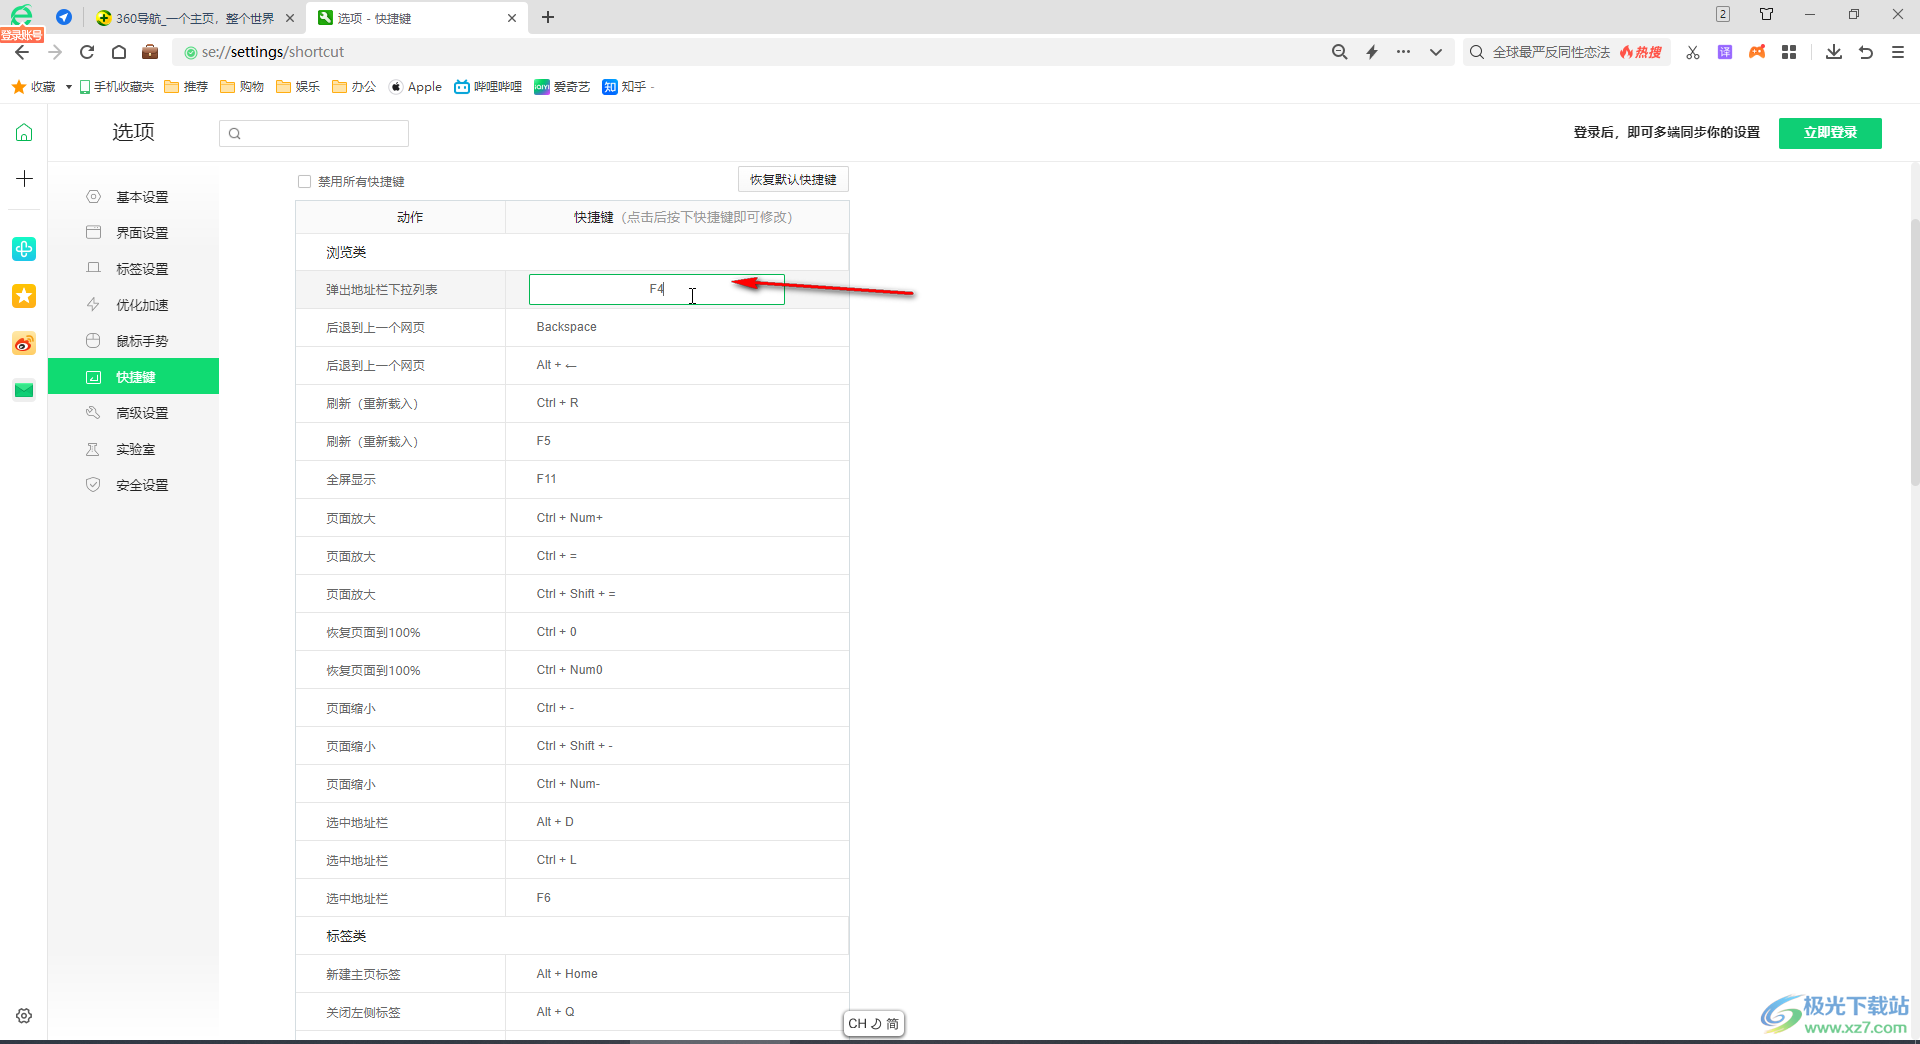Reload the page with the refresh icon
This screenshot has width=1920, height=1044.
(x=87, y=52)
